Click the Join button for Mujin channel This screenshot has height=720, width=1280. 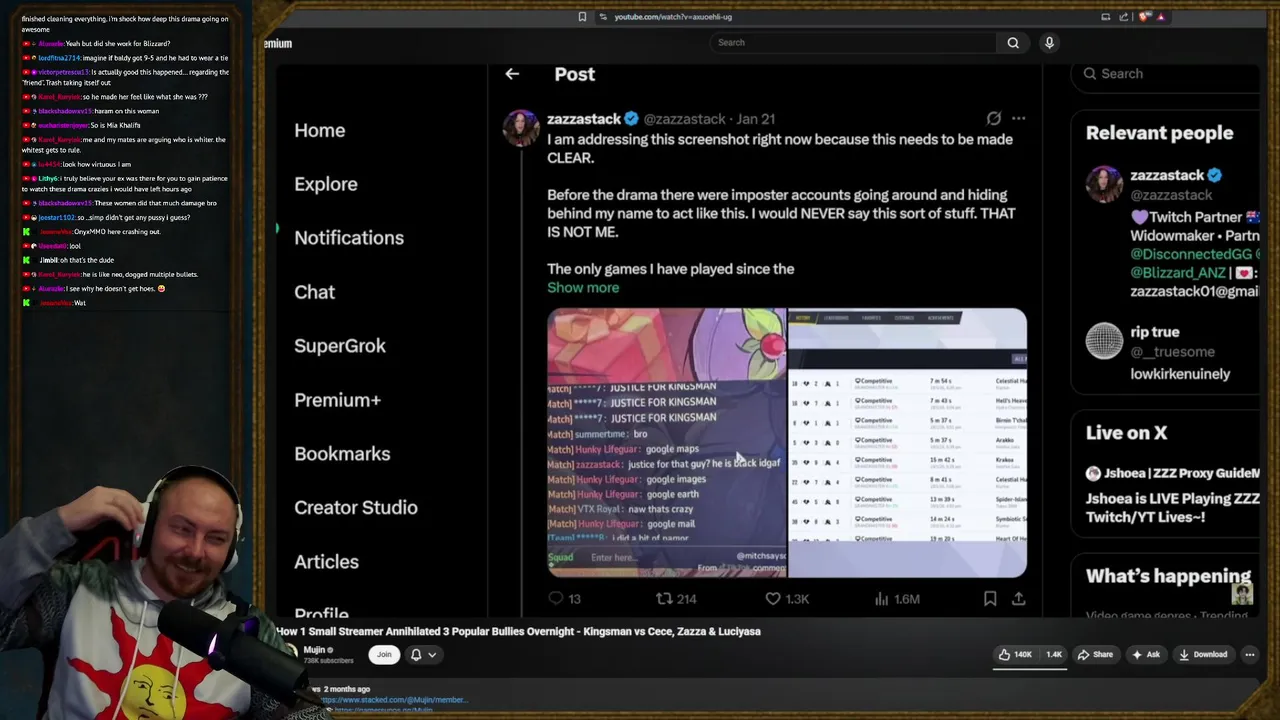coord(384,654)
